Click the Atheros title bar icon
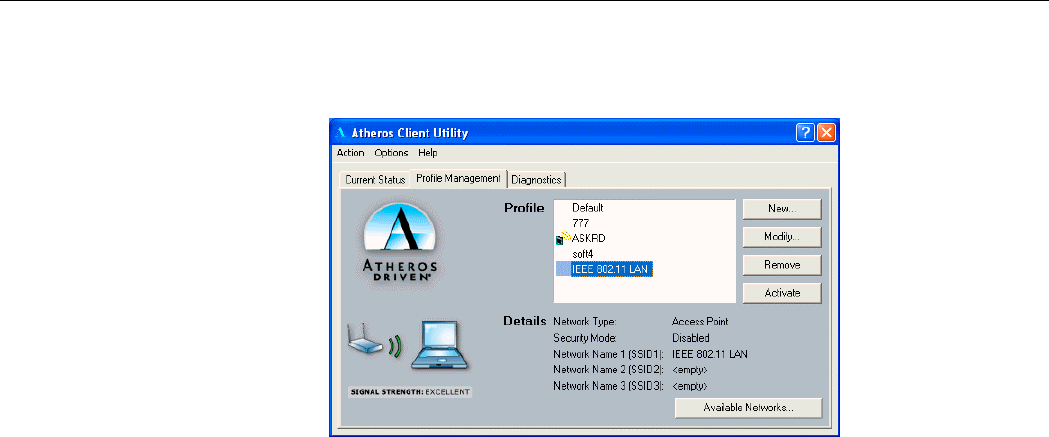Viewport: 1049px width, 437px height. point(341,133)
